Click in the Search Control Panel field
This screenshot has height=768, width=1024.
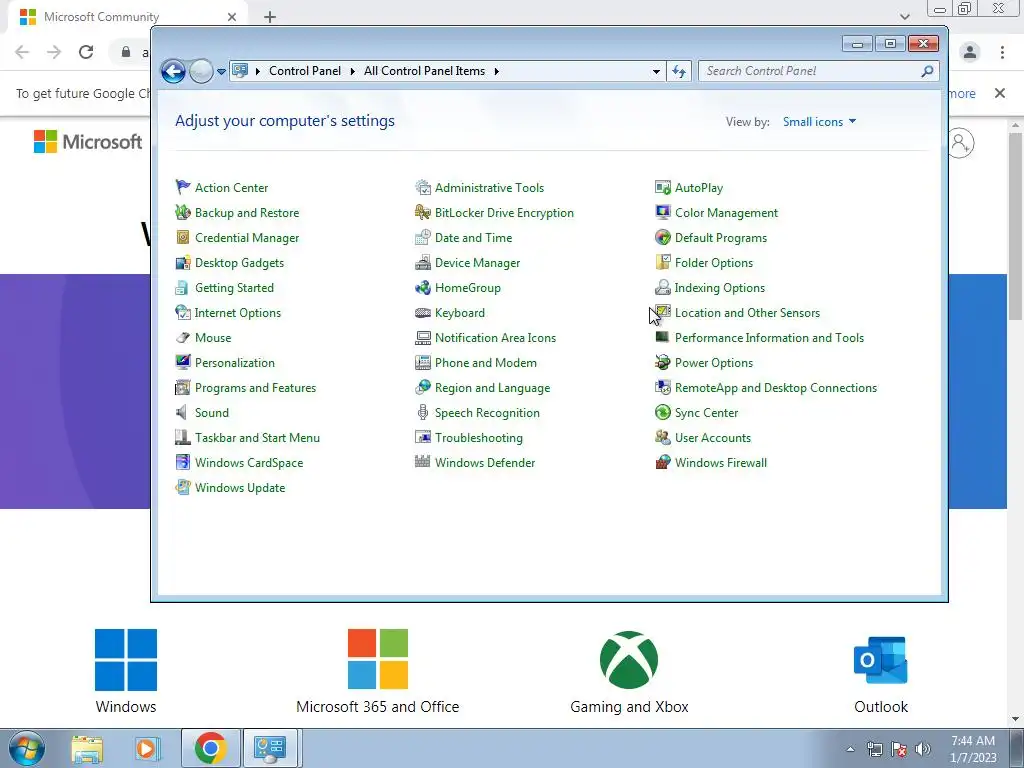(x=818, y=71)
